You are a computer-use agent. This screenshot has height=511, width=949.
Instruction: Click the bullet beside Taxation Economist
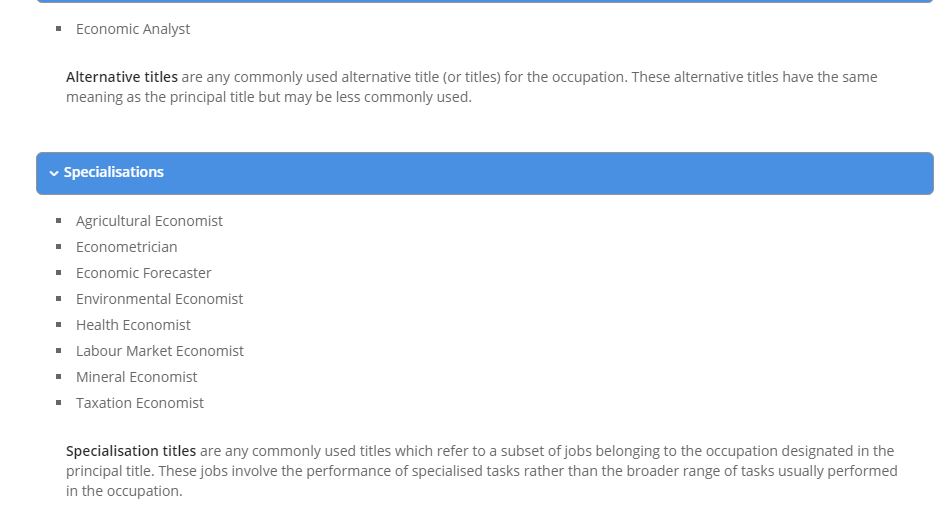pos(59,403)
